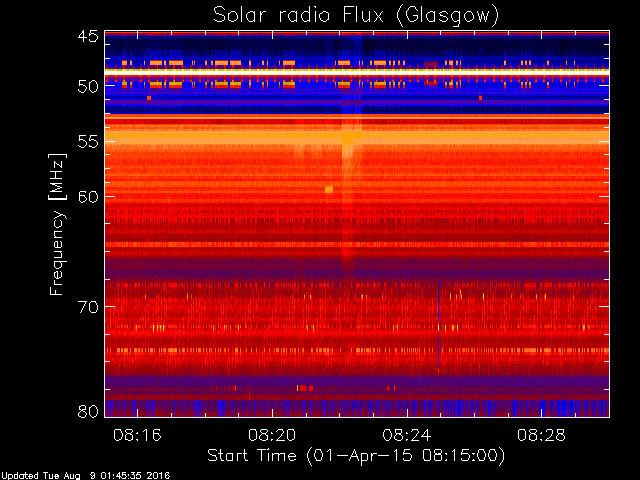The width and height of the screenshot is (640, 480).
Task: Click the 'Frequency [MHz]' axis label
Action: coord(57,224)
